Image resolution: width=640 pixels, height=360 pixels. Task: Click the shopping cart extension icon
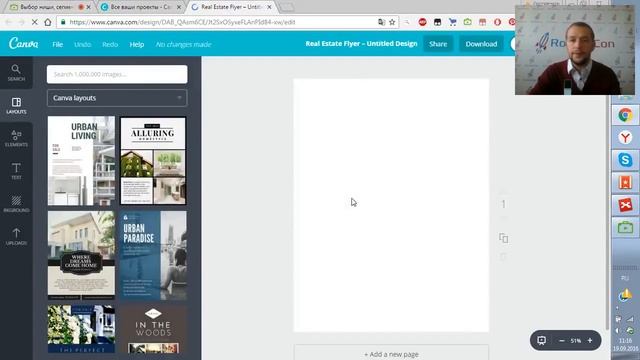click(452, 22)
